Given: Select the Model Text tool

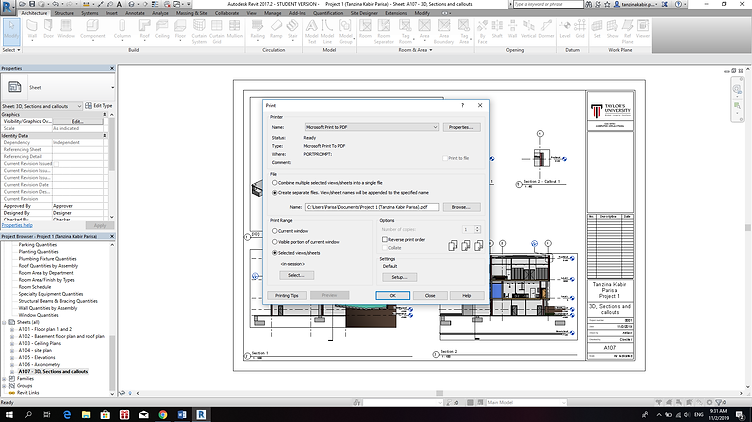Looking at the screenshot, I should tap(312, 32).
